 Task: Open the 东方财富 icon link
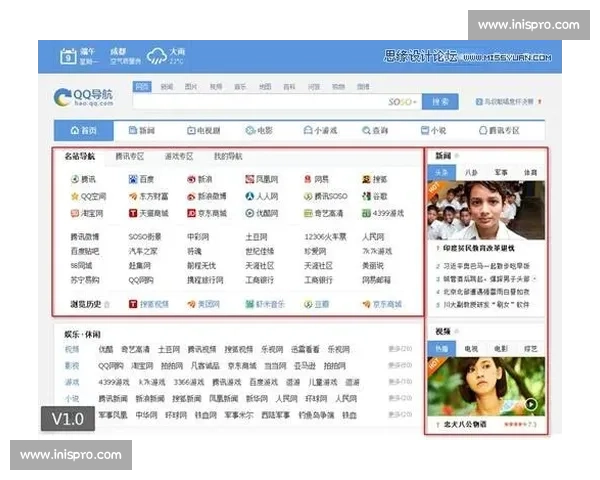[x=133, y=196]
